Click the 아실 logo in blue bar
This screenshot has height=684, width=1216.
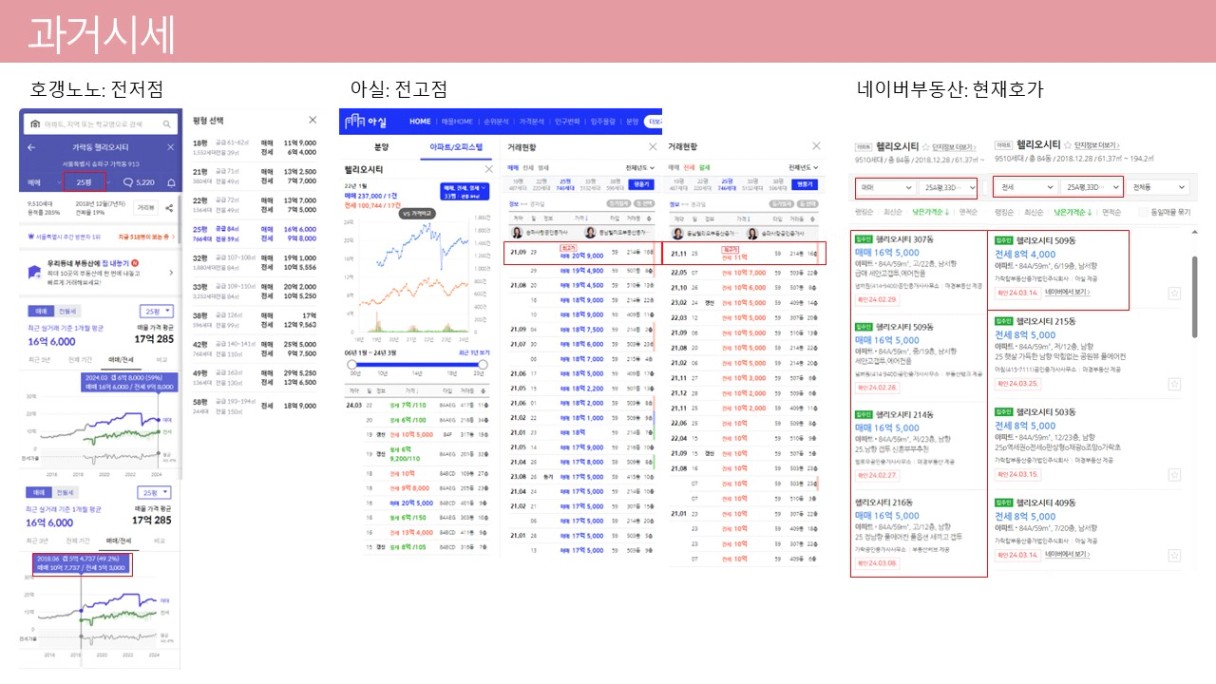tap(368, 121)
